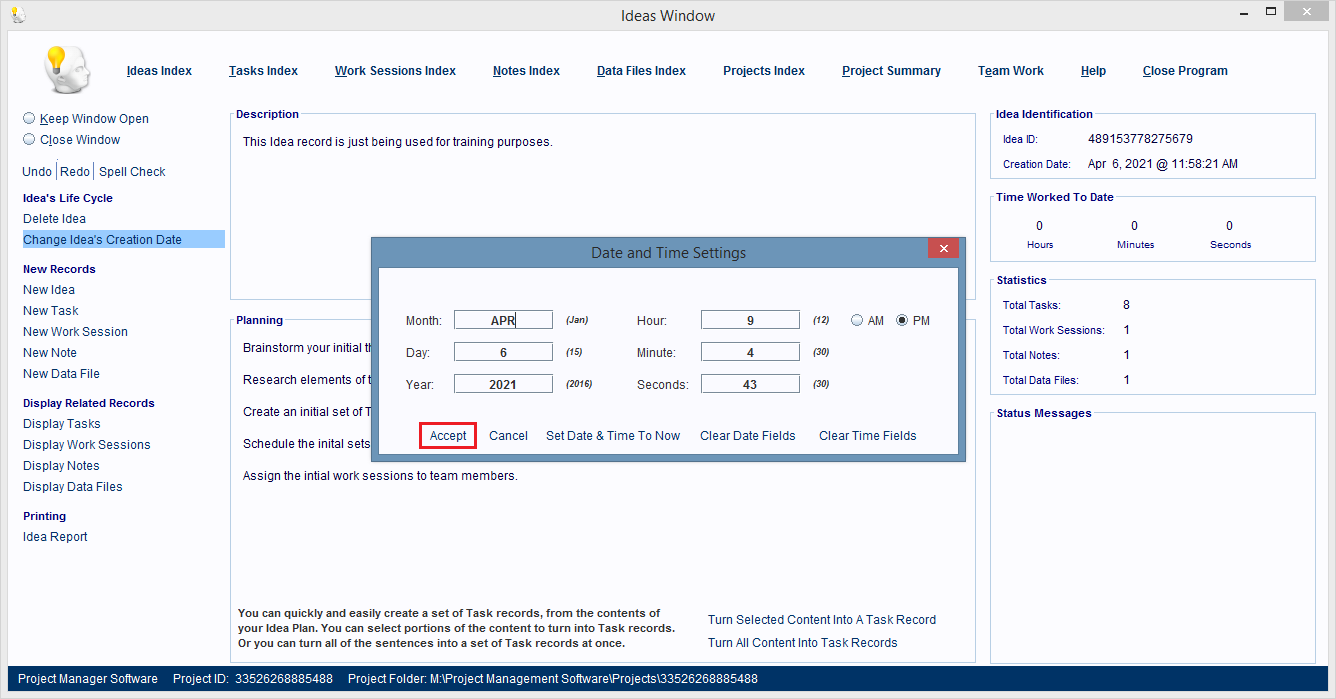This screenshot has height=699, width=1336.
Task: Click the Redo link
Action: point(75,171)
